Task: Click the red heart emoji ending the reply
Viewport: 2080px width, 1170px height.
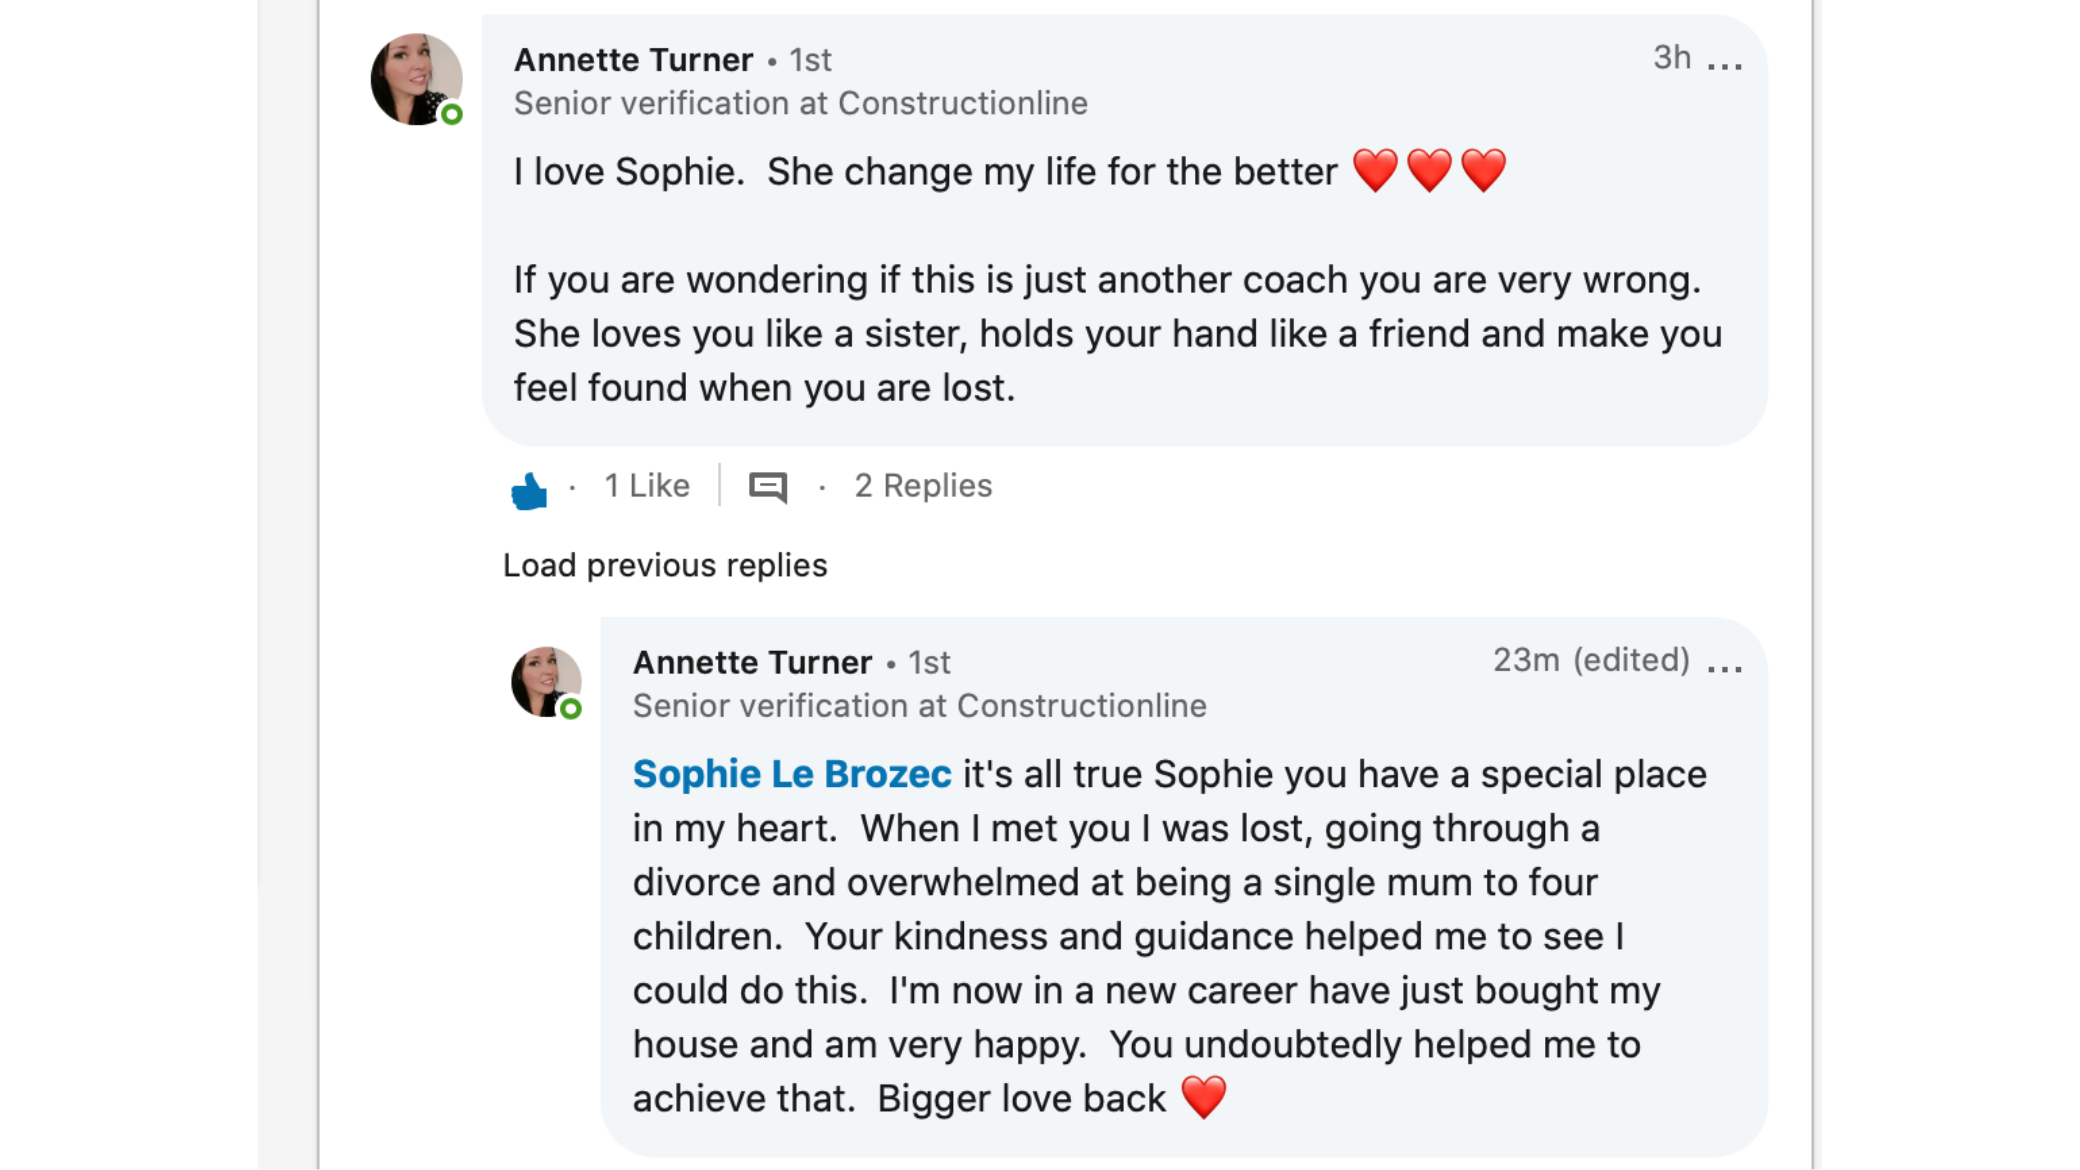Action: click(x=1203, y=1097)
